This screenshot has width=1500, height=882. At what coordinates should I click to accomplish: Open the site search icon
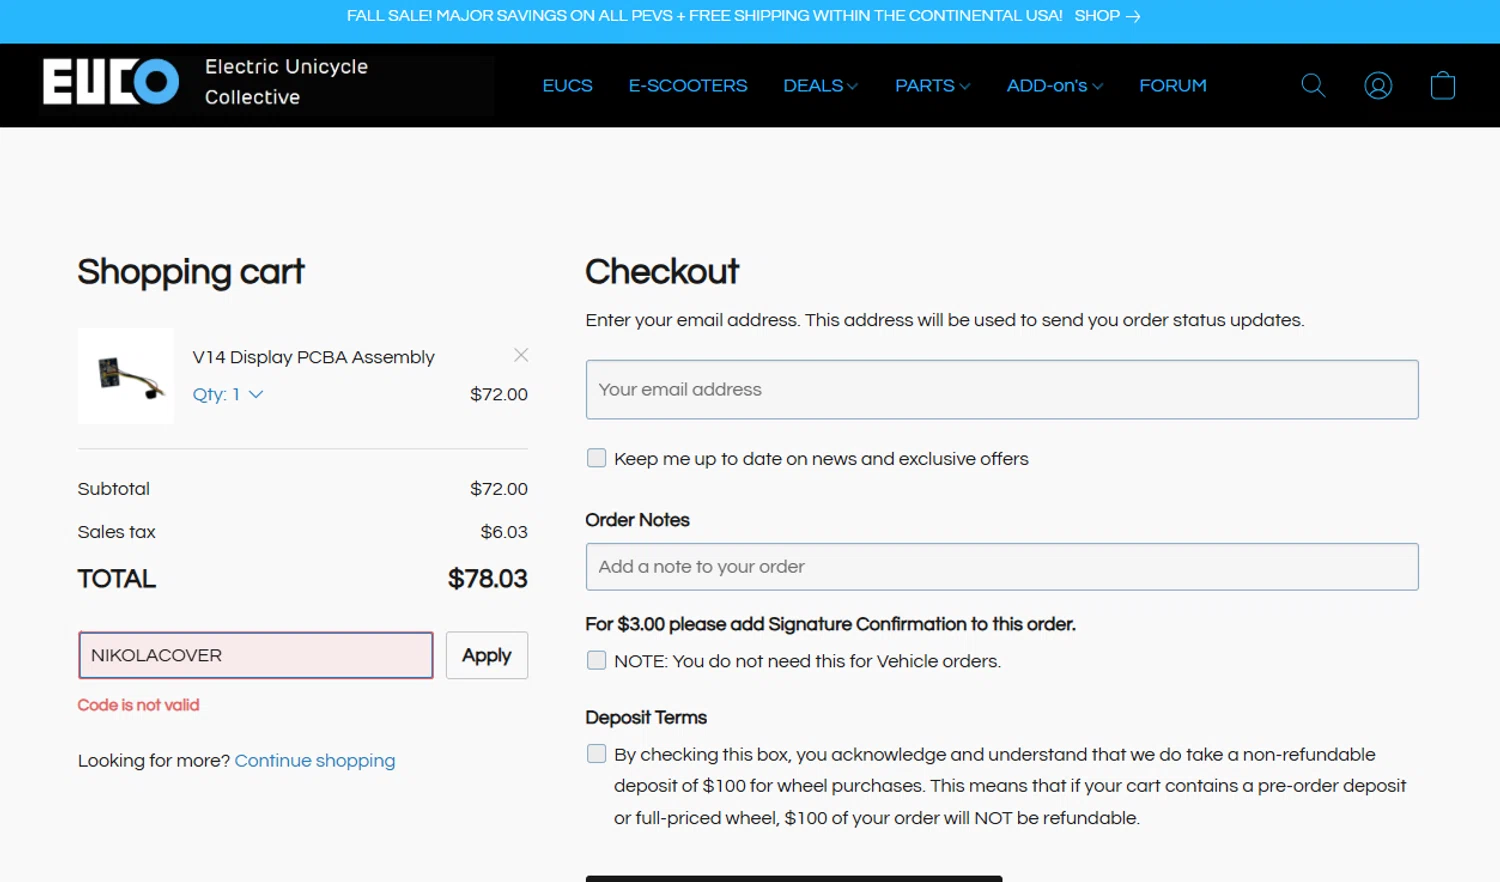tap(1313, 86)
